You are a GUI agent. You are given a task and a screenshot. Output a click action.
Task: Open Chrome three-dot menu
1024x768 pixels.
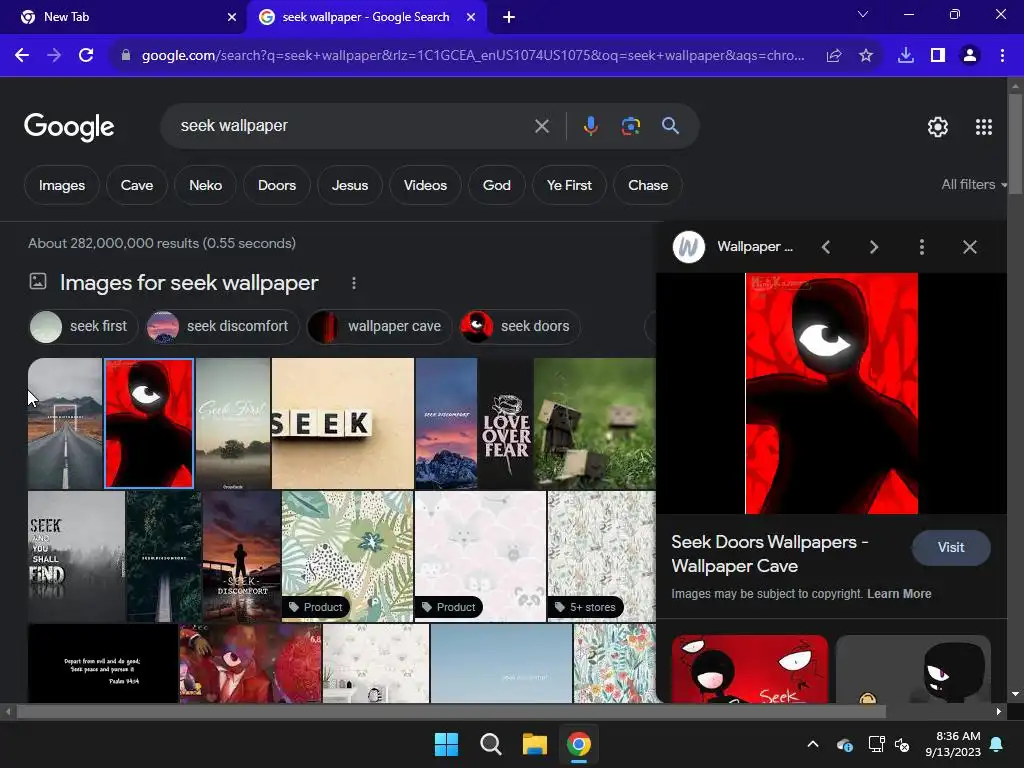(x=1002, y=56)
